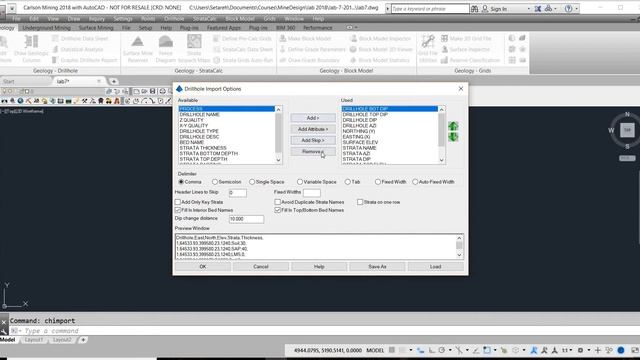Click Define Pre-Calc Grids ribbon icon

tap(217, 38)
